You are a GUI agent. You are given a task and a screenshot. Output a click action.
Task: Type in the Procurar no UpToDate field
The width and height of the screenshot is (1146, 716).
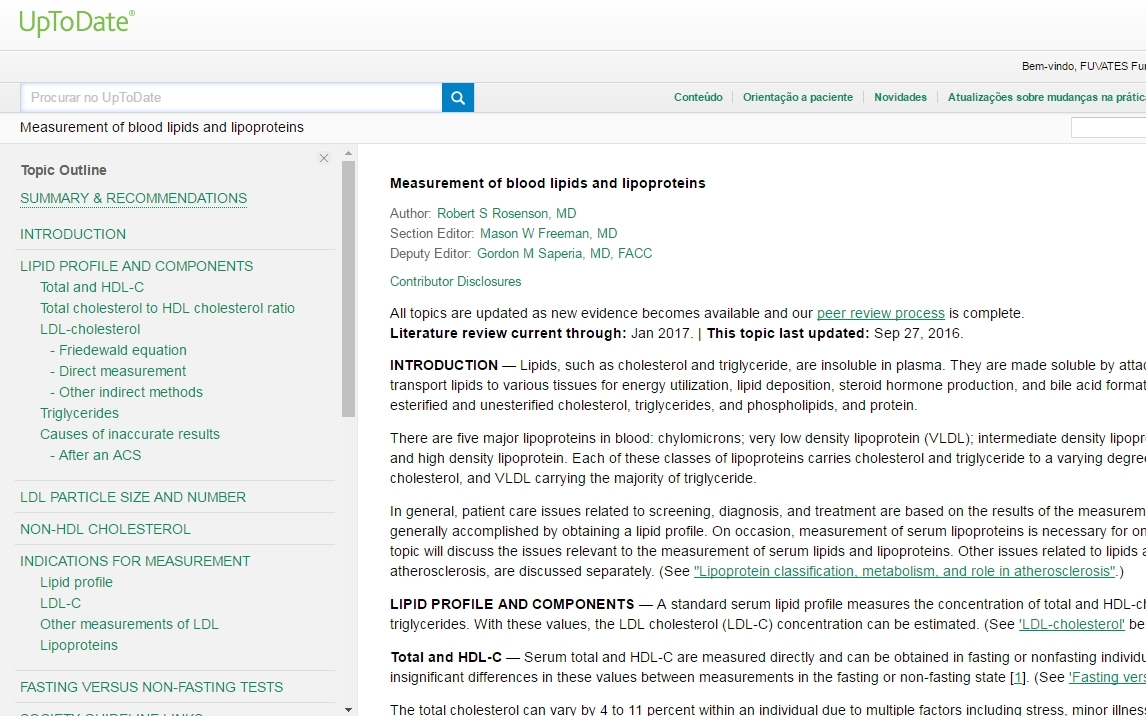pos(231,98)
